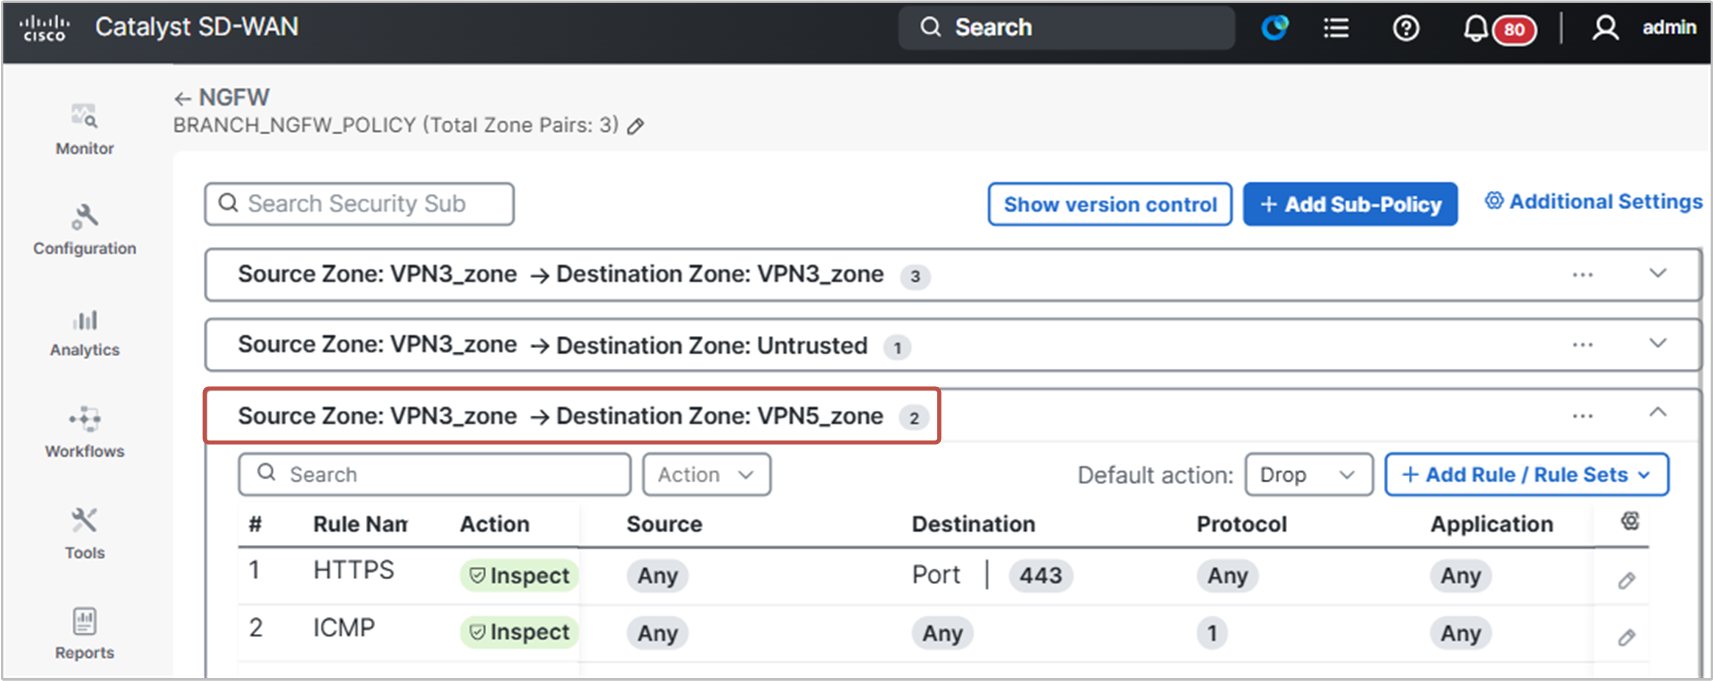Click the Action column header
The image size is (1714, 681).
tap(494, 524)
